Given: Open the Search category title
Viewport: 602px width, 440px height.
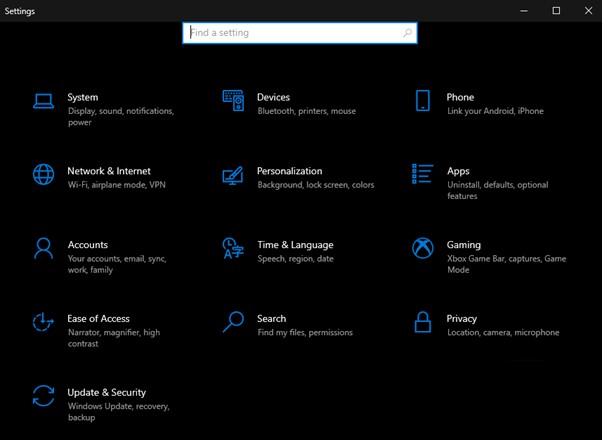Looking at the screenshot, I should pyautogui.click(x=271, y=318).
